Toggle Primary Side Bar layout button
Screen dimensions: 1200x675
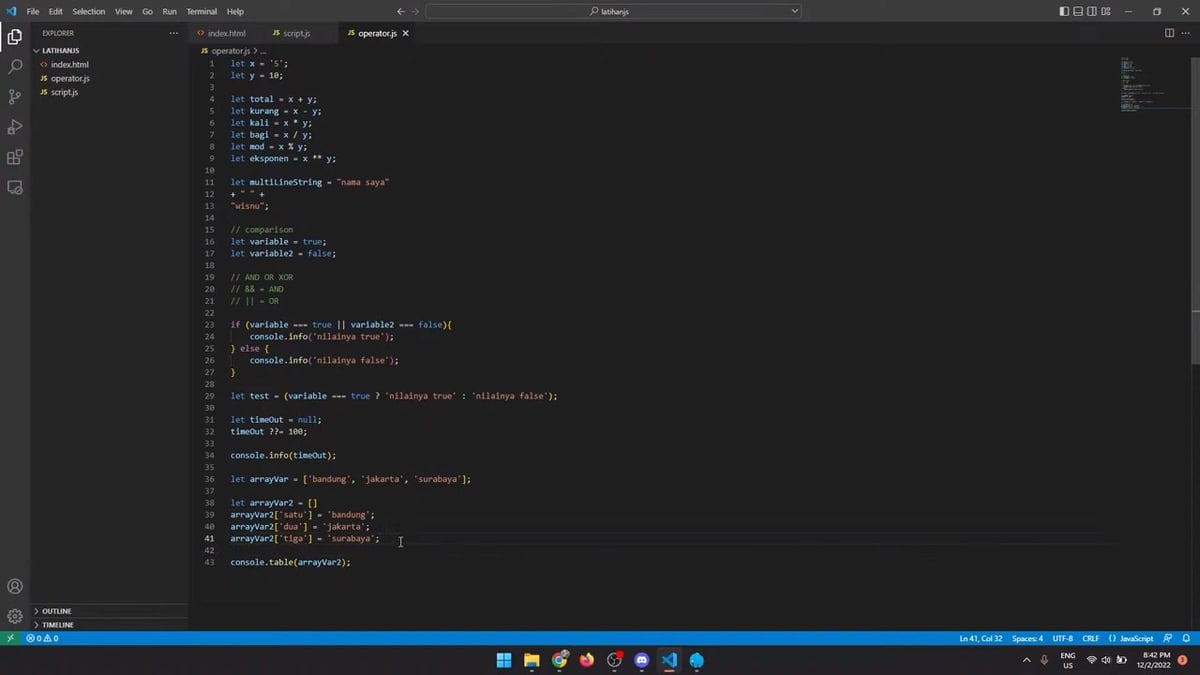pos(1064,11)
